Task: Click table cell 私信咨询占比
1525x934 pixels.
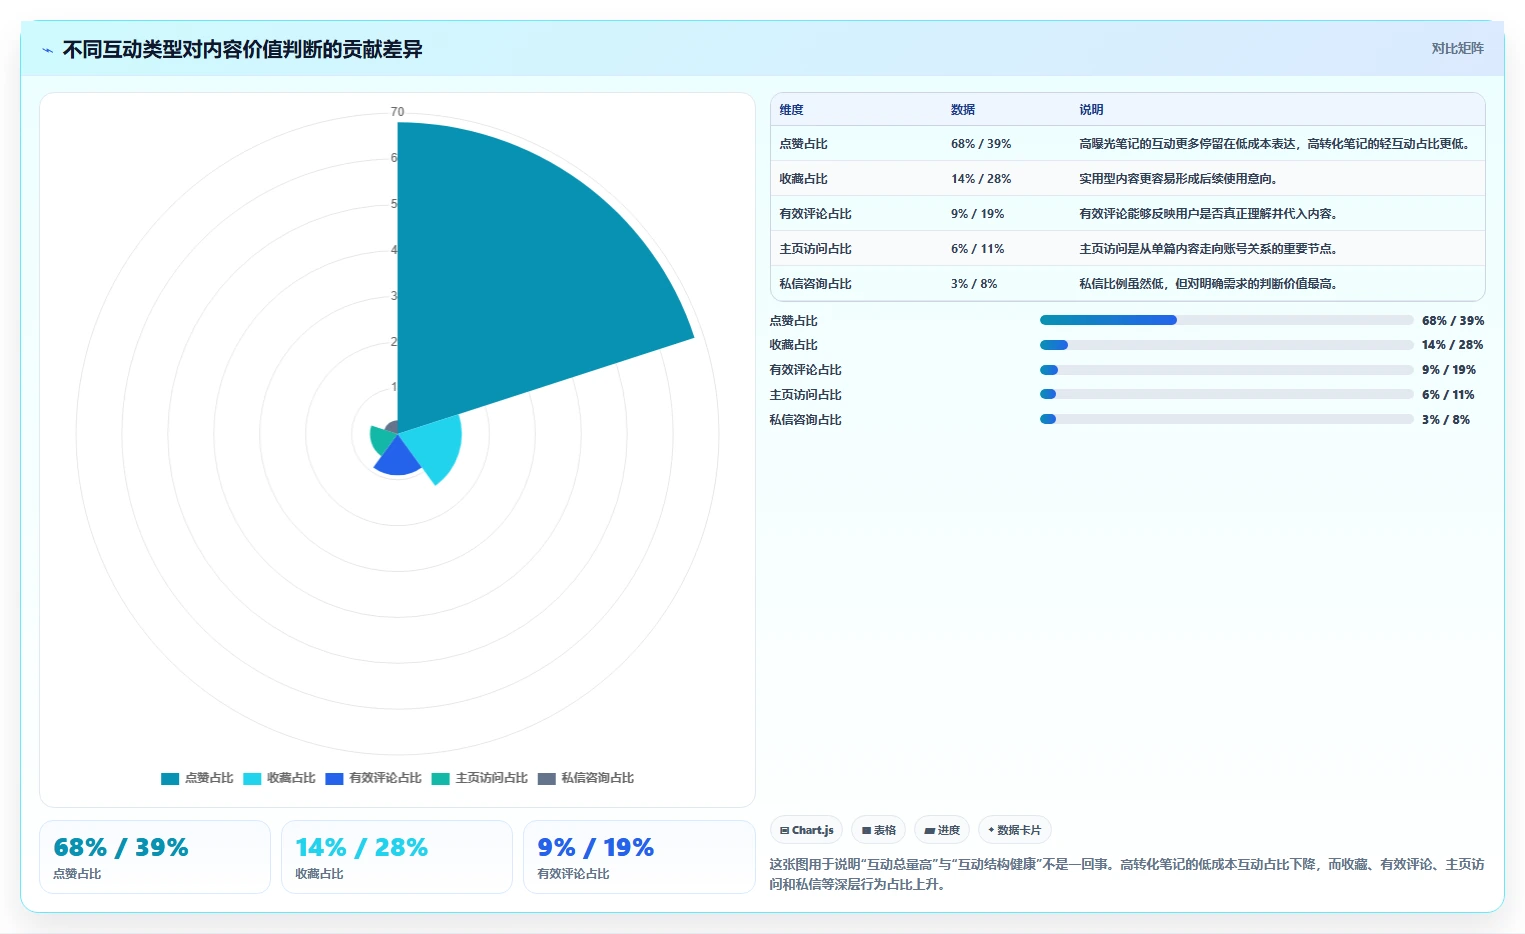Action: click(x=816, y=284)
